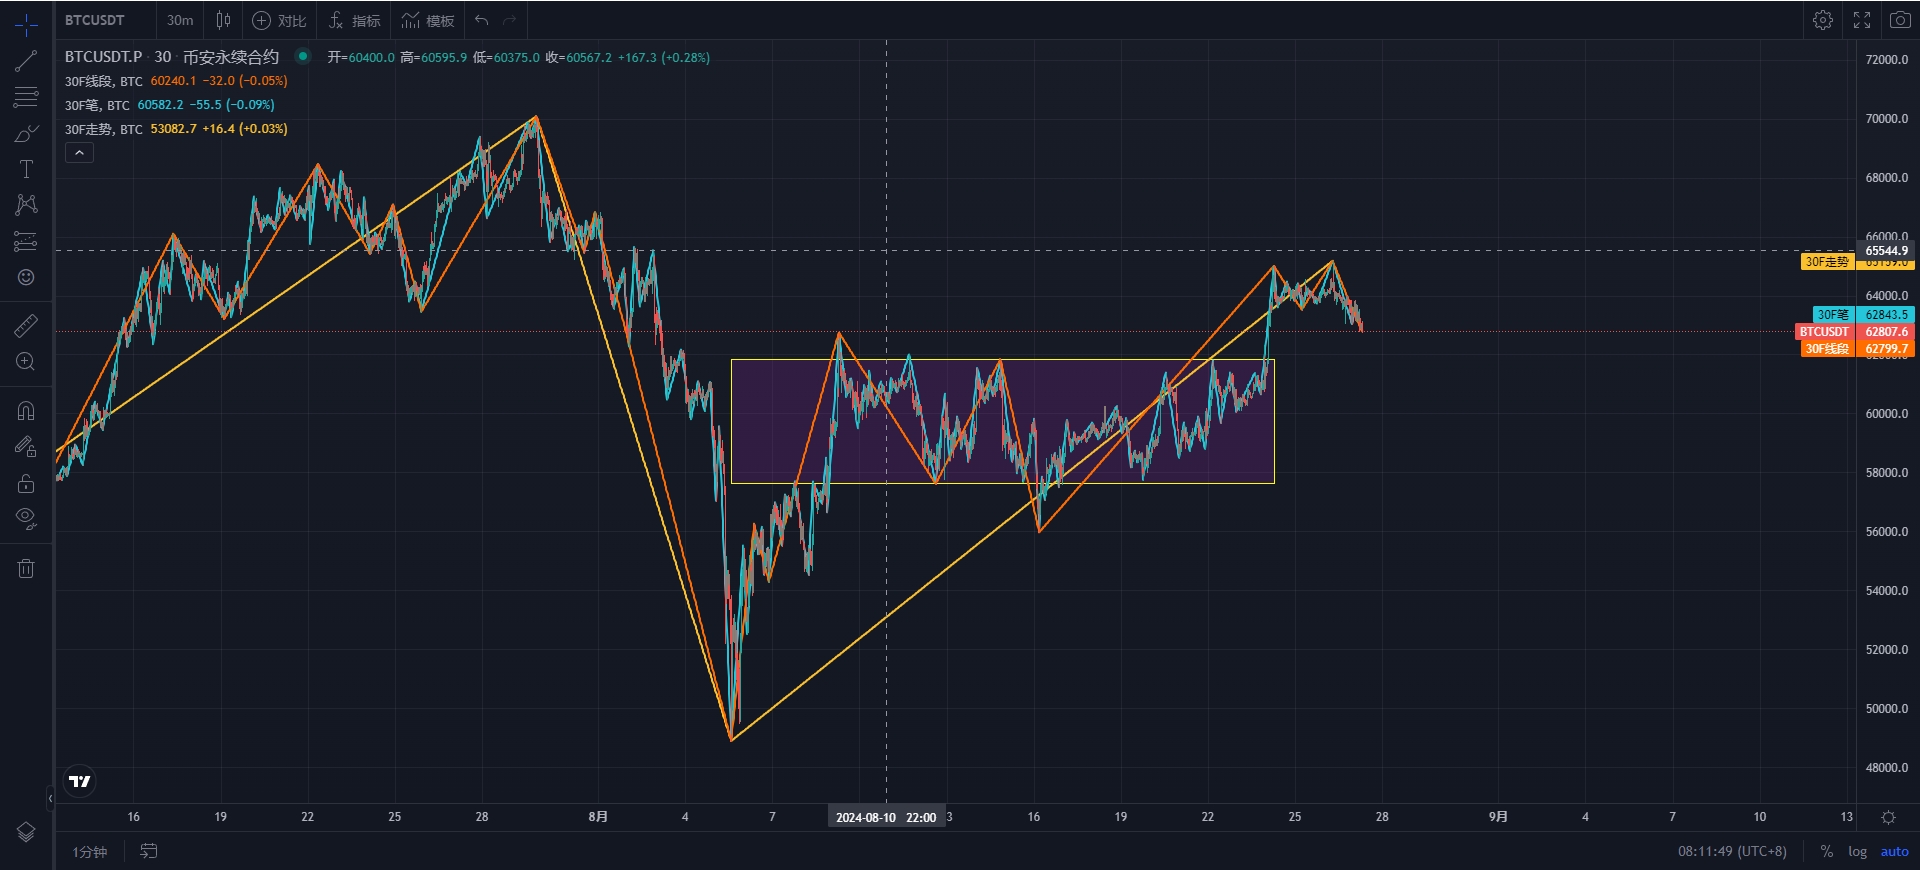Open the go-to-date tool
Image resolution: width=1920 pixels, height=870 pixels.
148,851
